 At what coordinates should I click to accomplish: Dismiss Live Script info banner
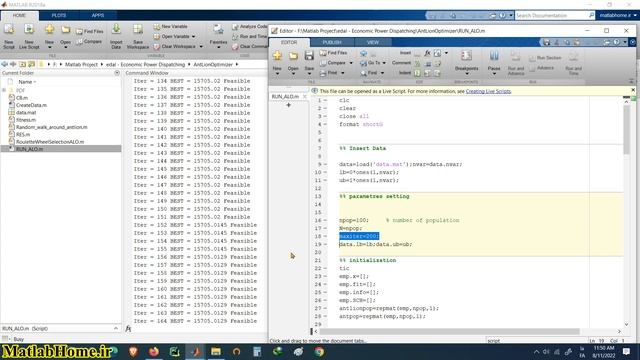633,90
